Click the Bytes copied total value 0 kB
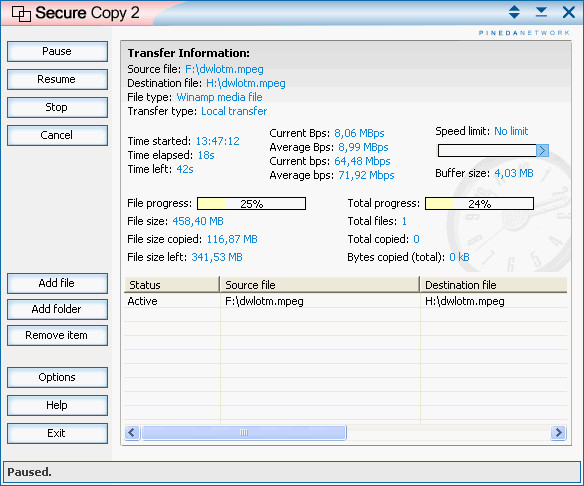The width and height of the screenshot is (584, 486). pos(459,257)
